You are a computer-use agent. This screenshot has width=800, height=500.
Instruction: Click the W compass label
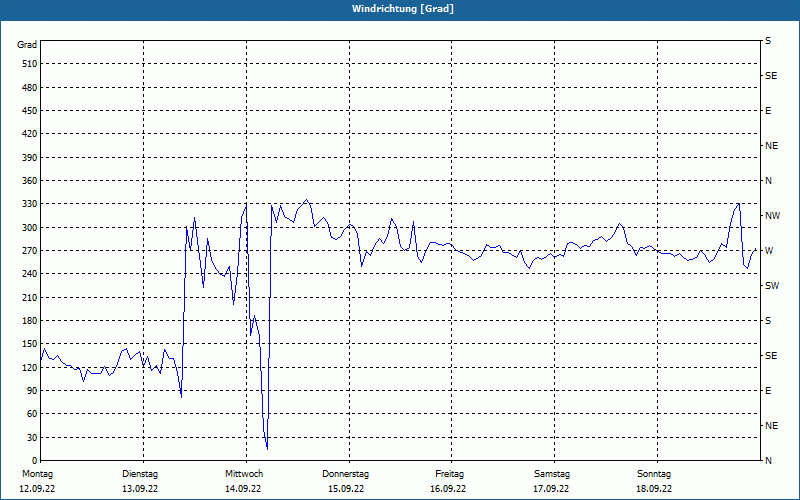[x=769, y=251]
